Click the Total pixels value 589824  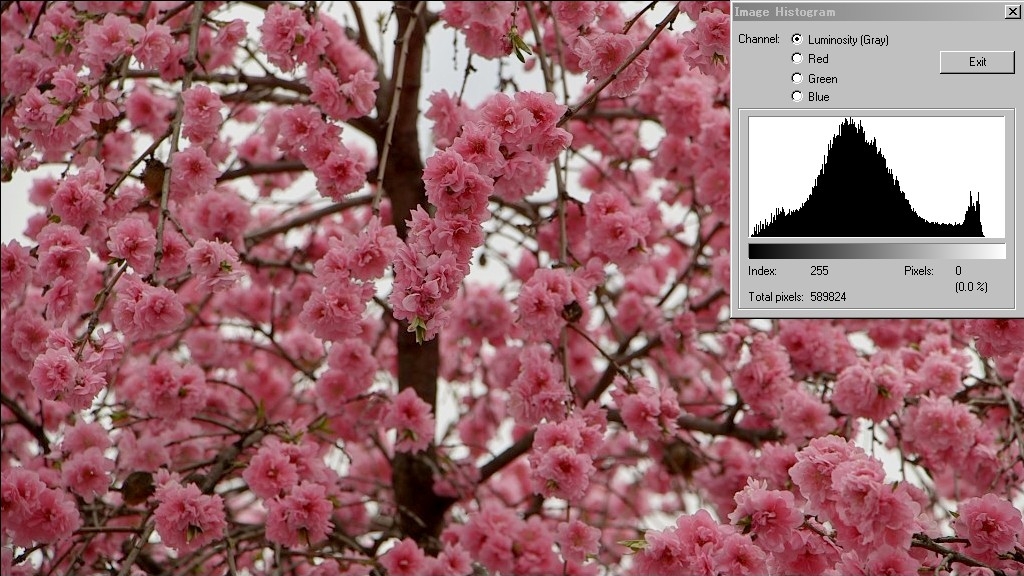[x=828, y=297]
